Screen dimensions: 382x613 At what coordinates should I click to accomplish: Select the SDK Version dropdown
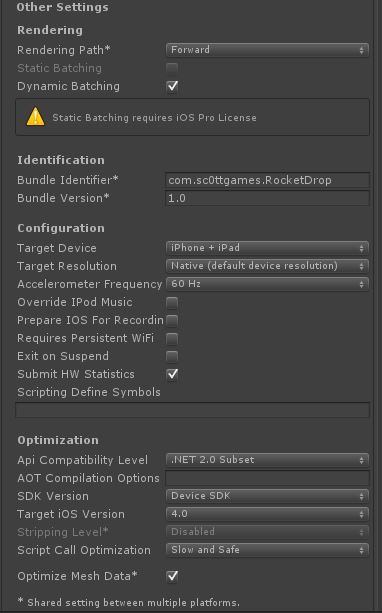(x=267, y=496)
